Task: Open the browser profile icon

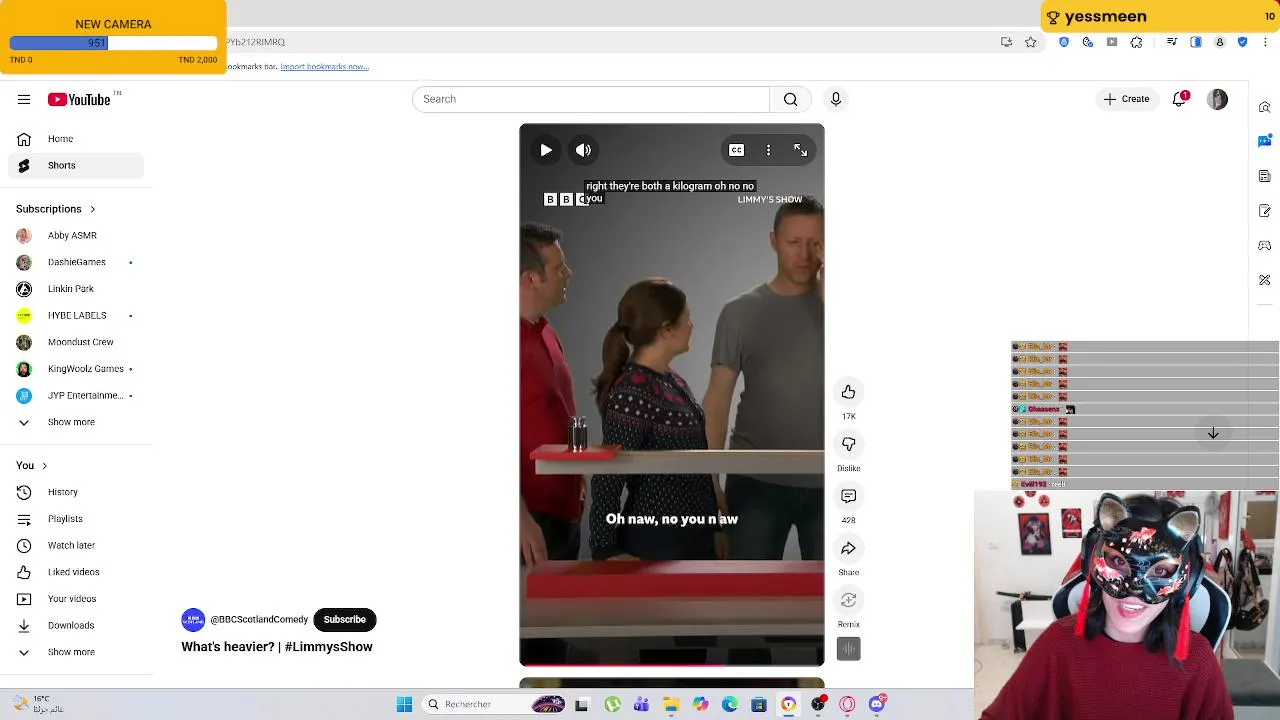Action: click(1219, 42)
